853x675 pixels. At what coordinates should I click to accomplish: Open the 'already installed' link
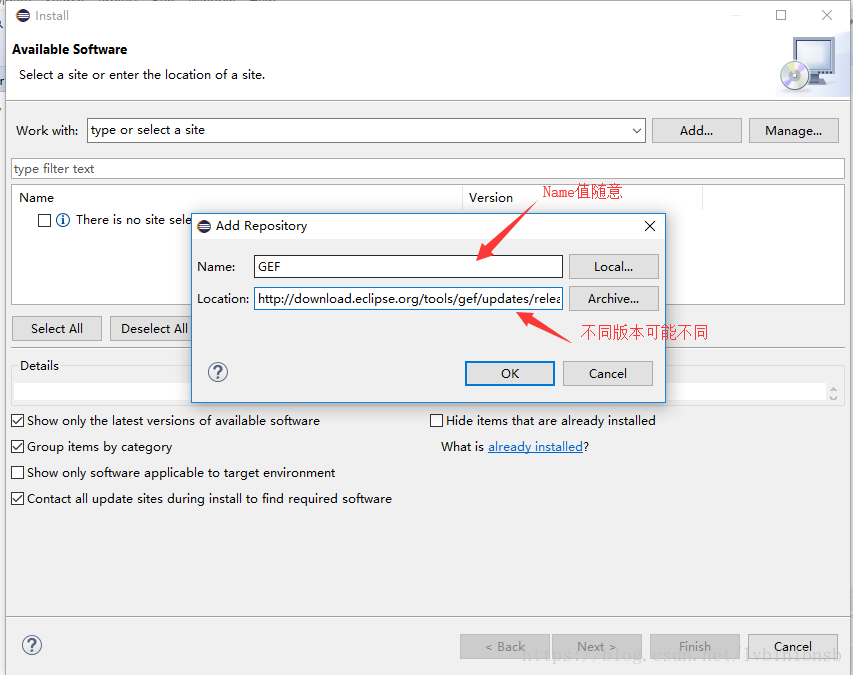pyautogui.click(x=535, y=447)
